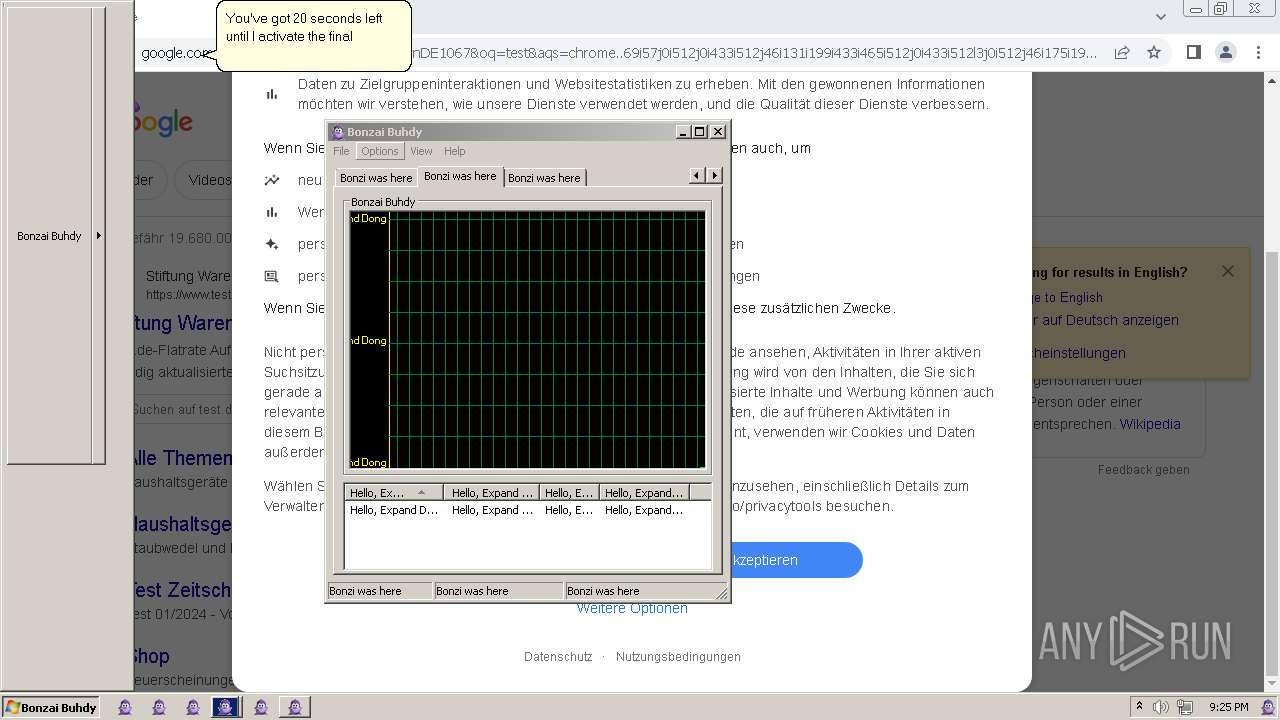Open the Datenschutz link
Screen dimensions: 1280x720
coord(558,657)
